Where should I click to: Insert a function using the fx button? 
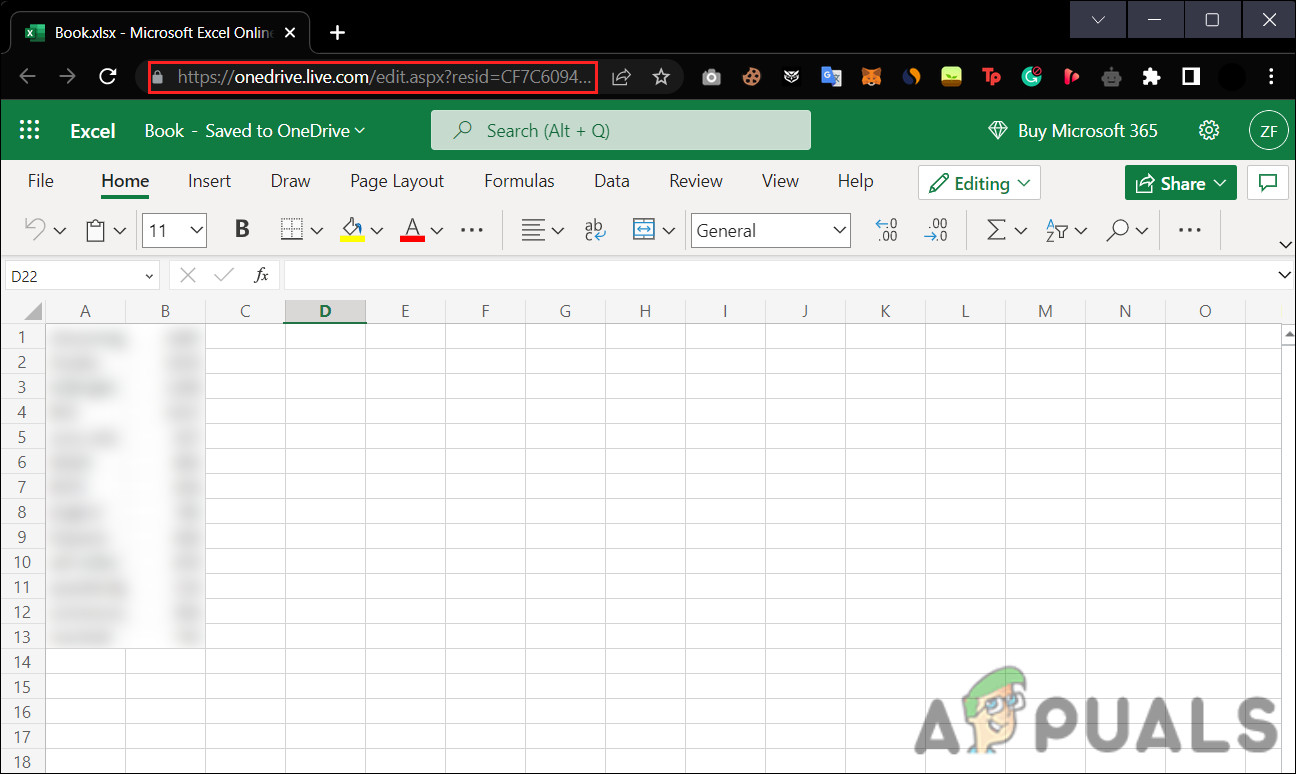(261, 275)
